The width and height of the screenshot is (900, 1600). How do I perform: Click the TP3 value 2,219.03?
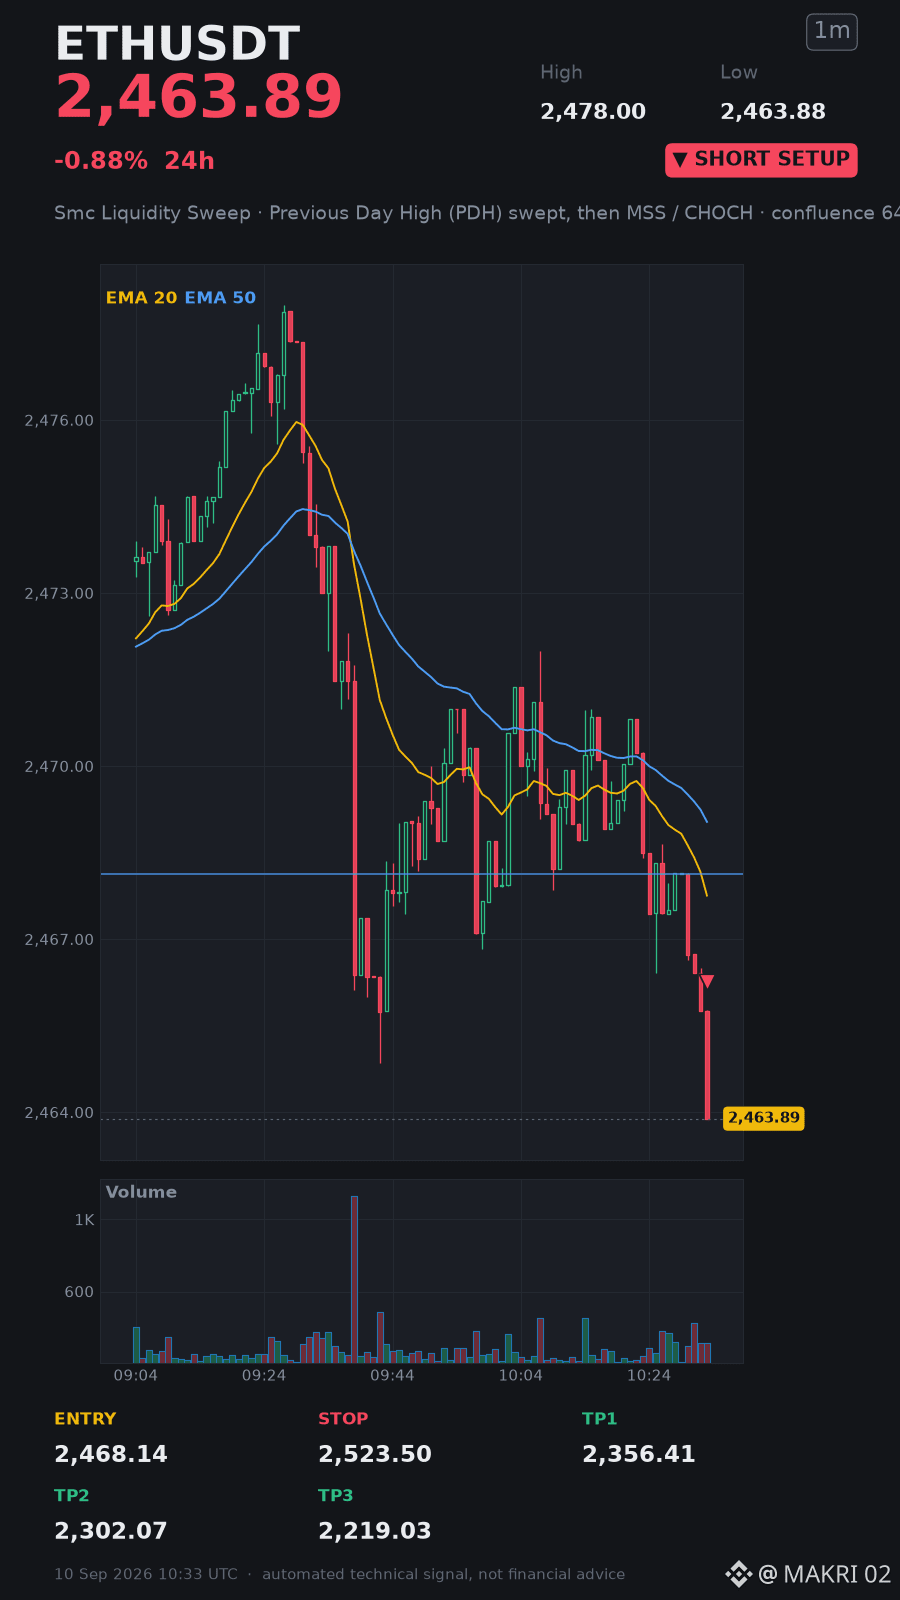[x=375, y=1531]
